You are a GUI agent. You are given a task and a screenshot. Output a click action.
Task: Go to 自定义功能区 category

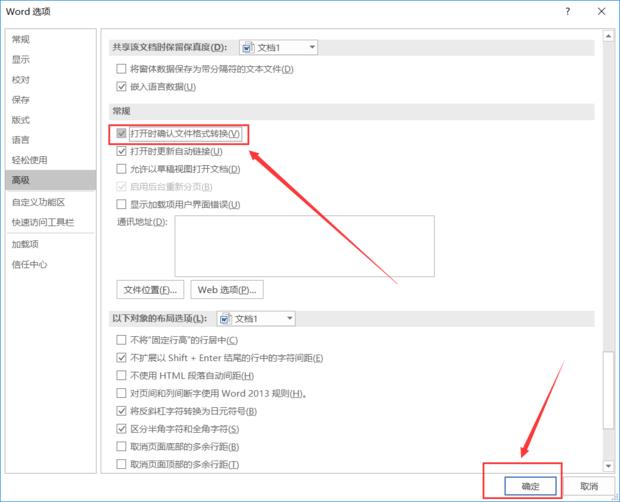point(38,201)
